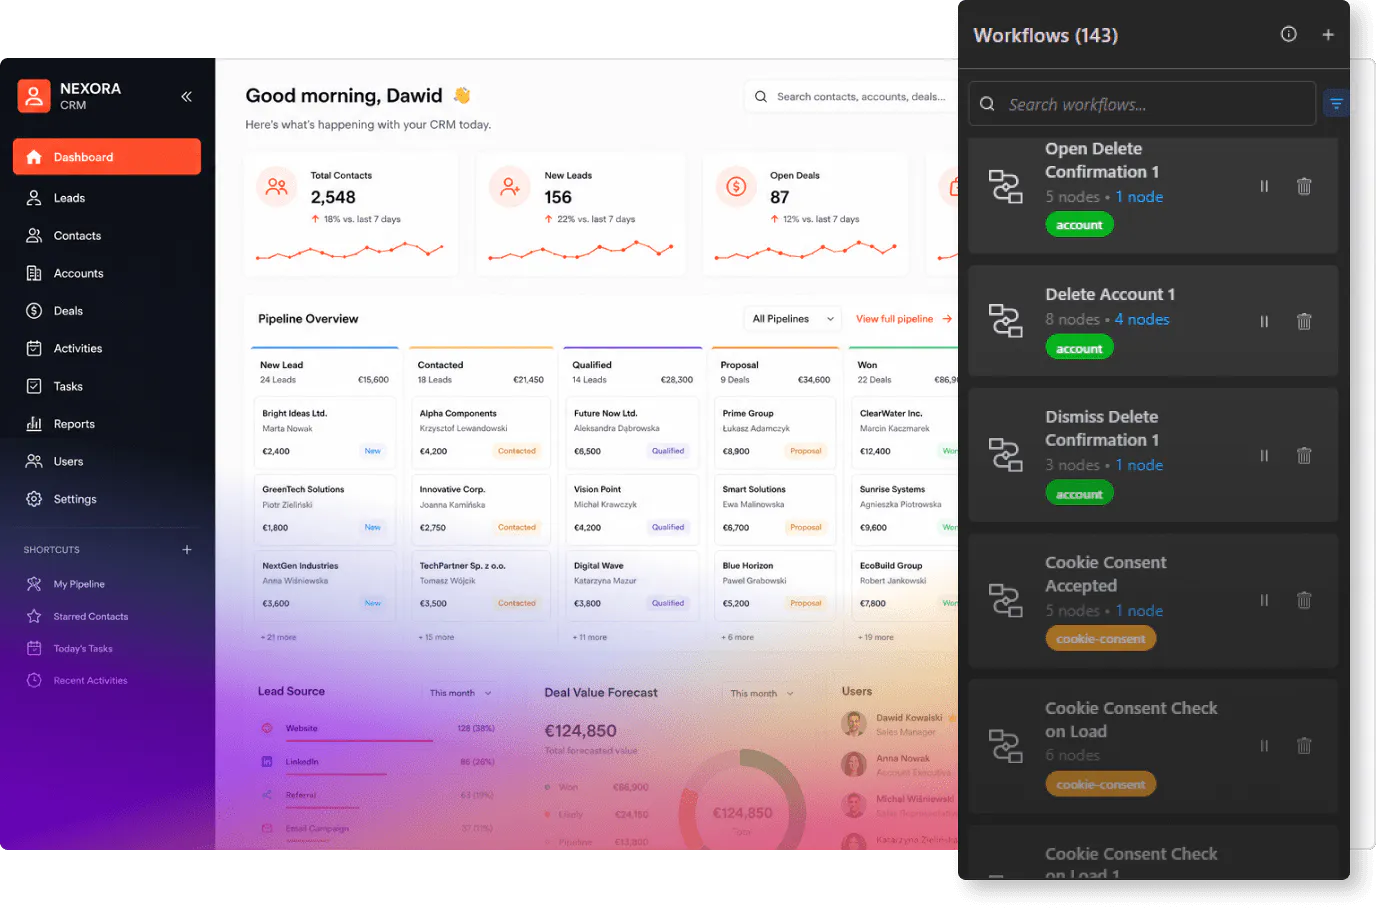Open Deal Value Forecast This month dropdown
The image size is (1376, 908).
point(762,693)
